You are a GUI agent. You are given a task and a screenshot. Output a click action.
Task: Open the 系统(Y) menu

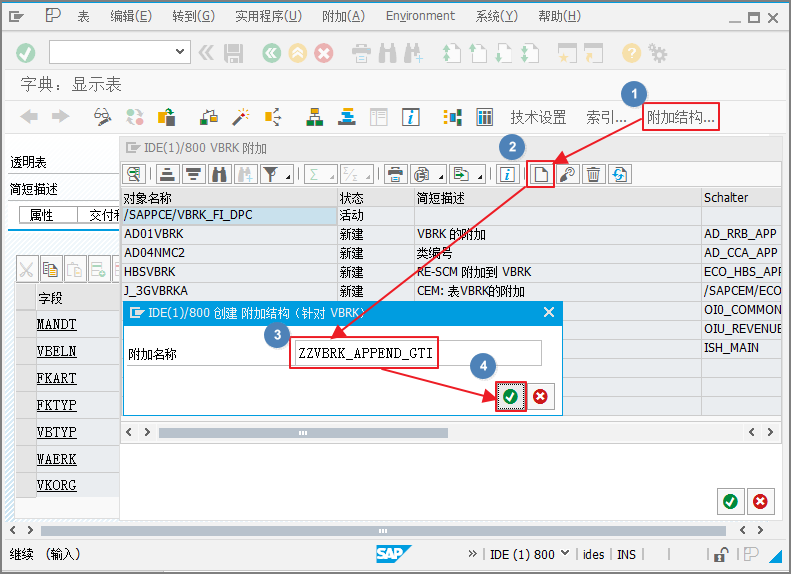point(496,16)
